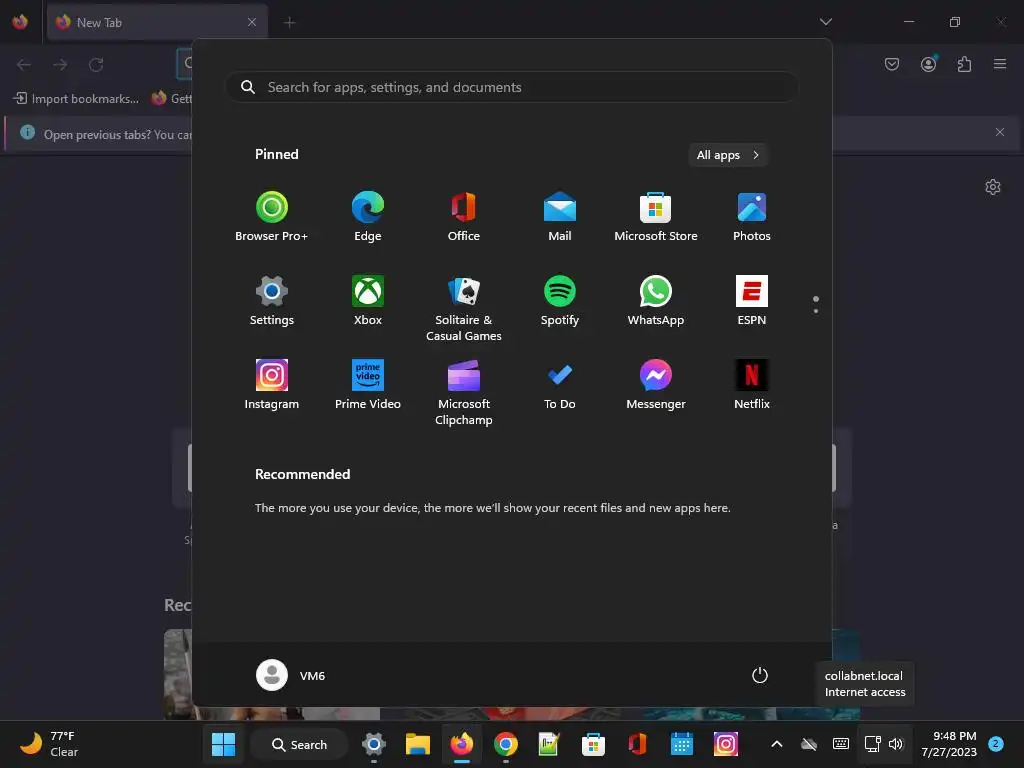Image resolution: width=1024 pixels, height=768 pixels.
Task: Switch to Firefox on the taskbar
Action: [x=462, y=744]
